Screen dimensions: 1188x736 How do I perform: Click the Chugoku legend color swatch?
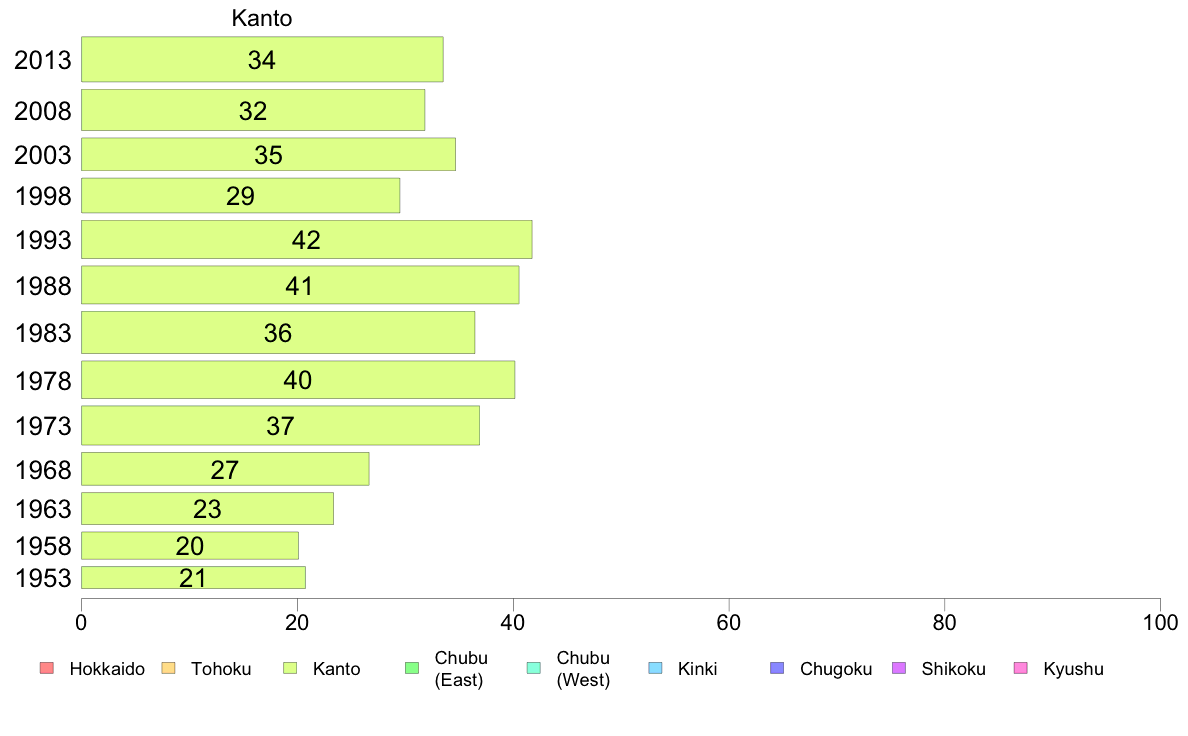click(777, 668)
